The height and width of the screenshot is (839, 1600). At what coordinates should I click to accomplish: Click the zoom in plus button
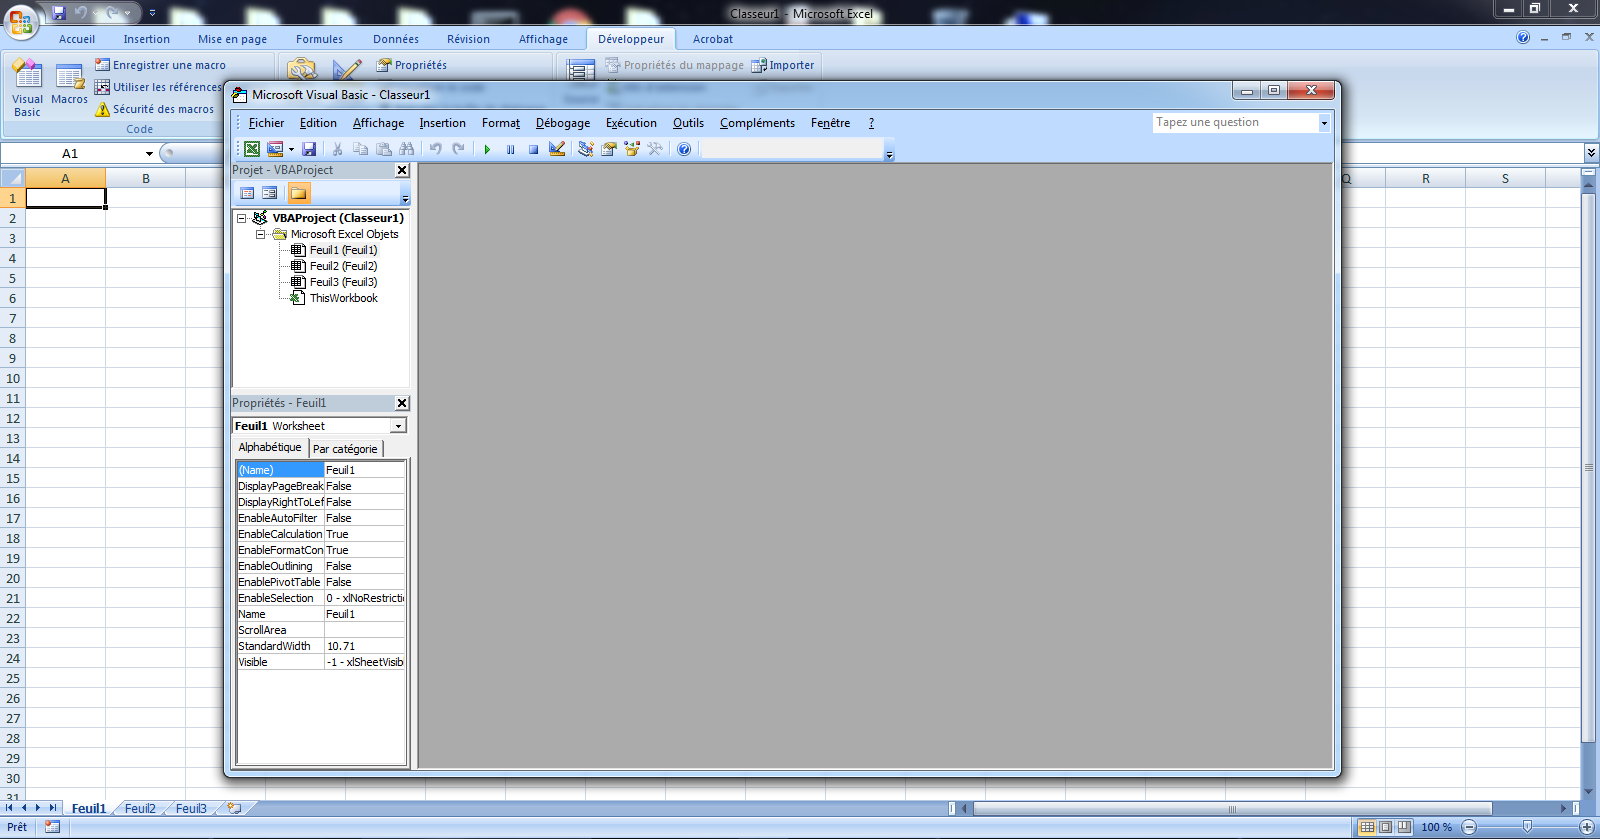(x=1586, y=827)
